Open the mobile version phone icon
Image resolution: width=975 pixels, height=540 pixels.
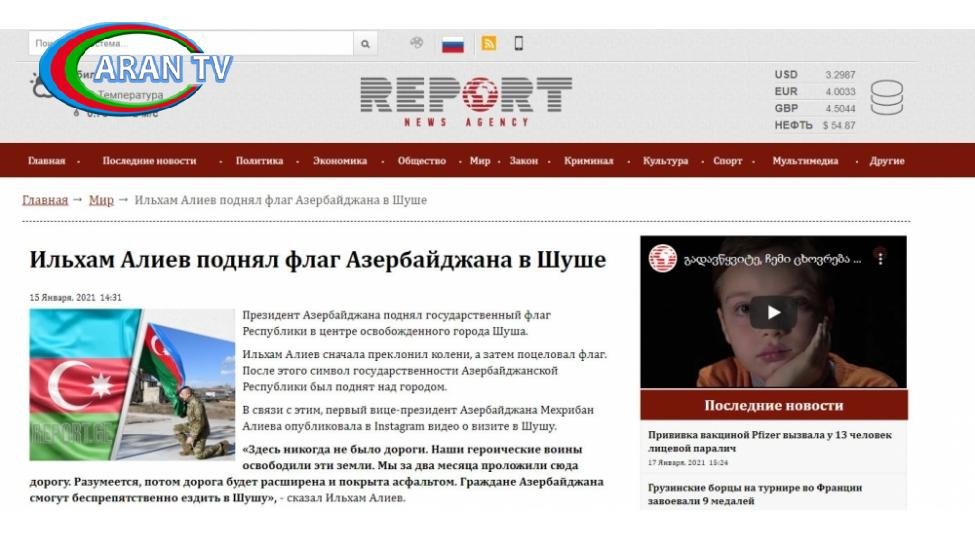pyautogui.click(x=519, y=43)
